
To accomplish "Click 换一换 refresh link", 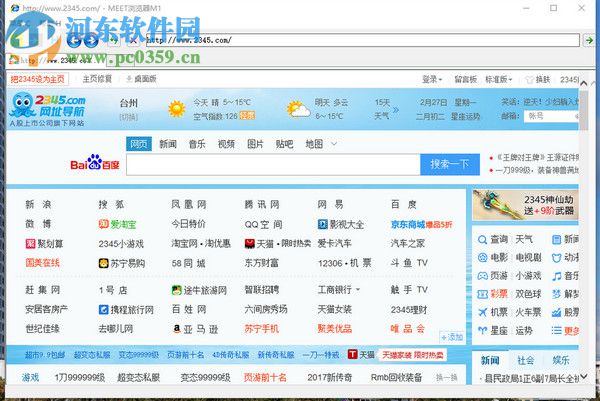I will tap(447, 378).
